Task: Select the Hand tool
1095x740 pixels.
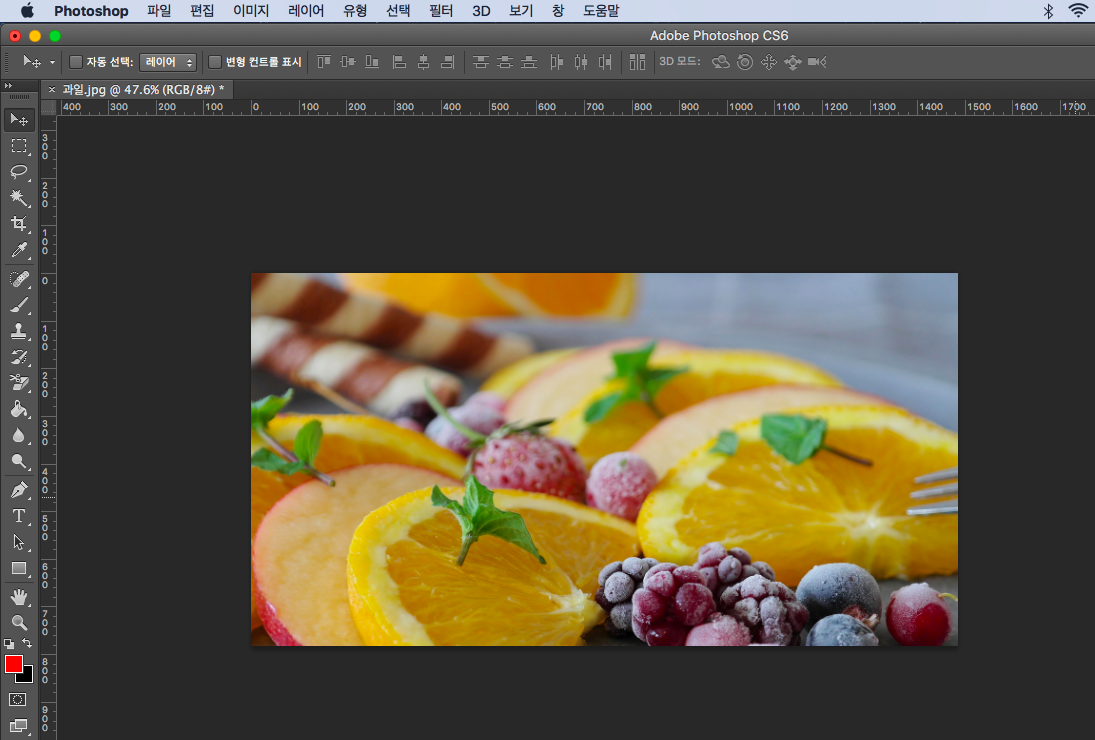Action: coord(19,597)
